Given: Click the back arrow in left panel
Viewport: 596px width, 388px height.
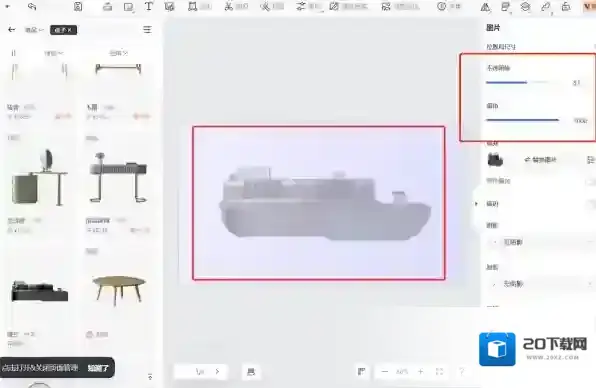Looking at the screenshot, I should click(x=12, y=29).
